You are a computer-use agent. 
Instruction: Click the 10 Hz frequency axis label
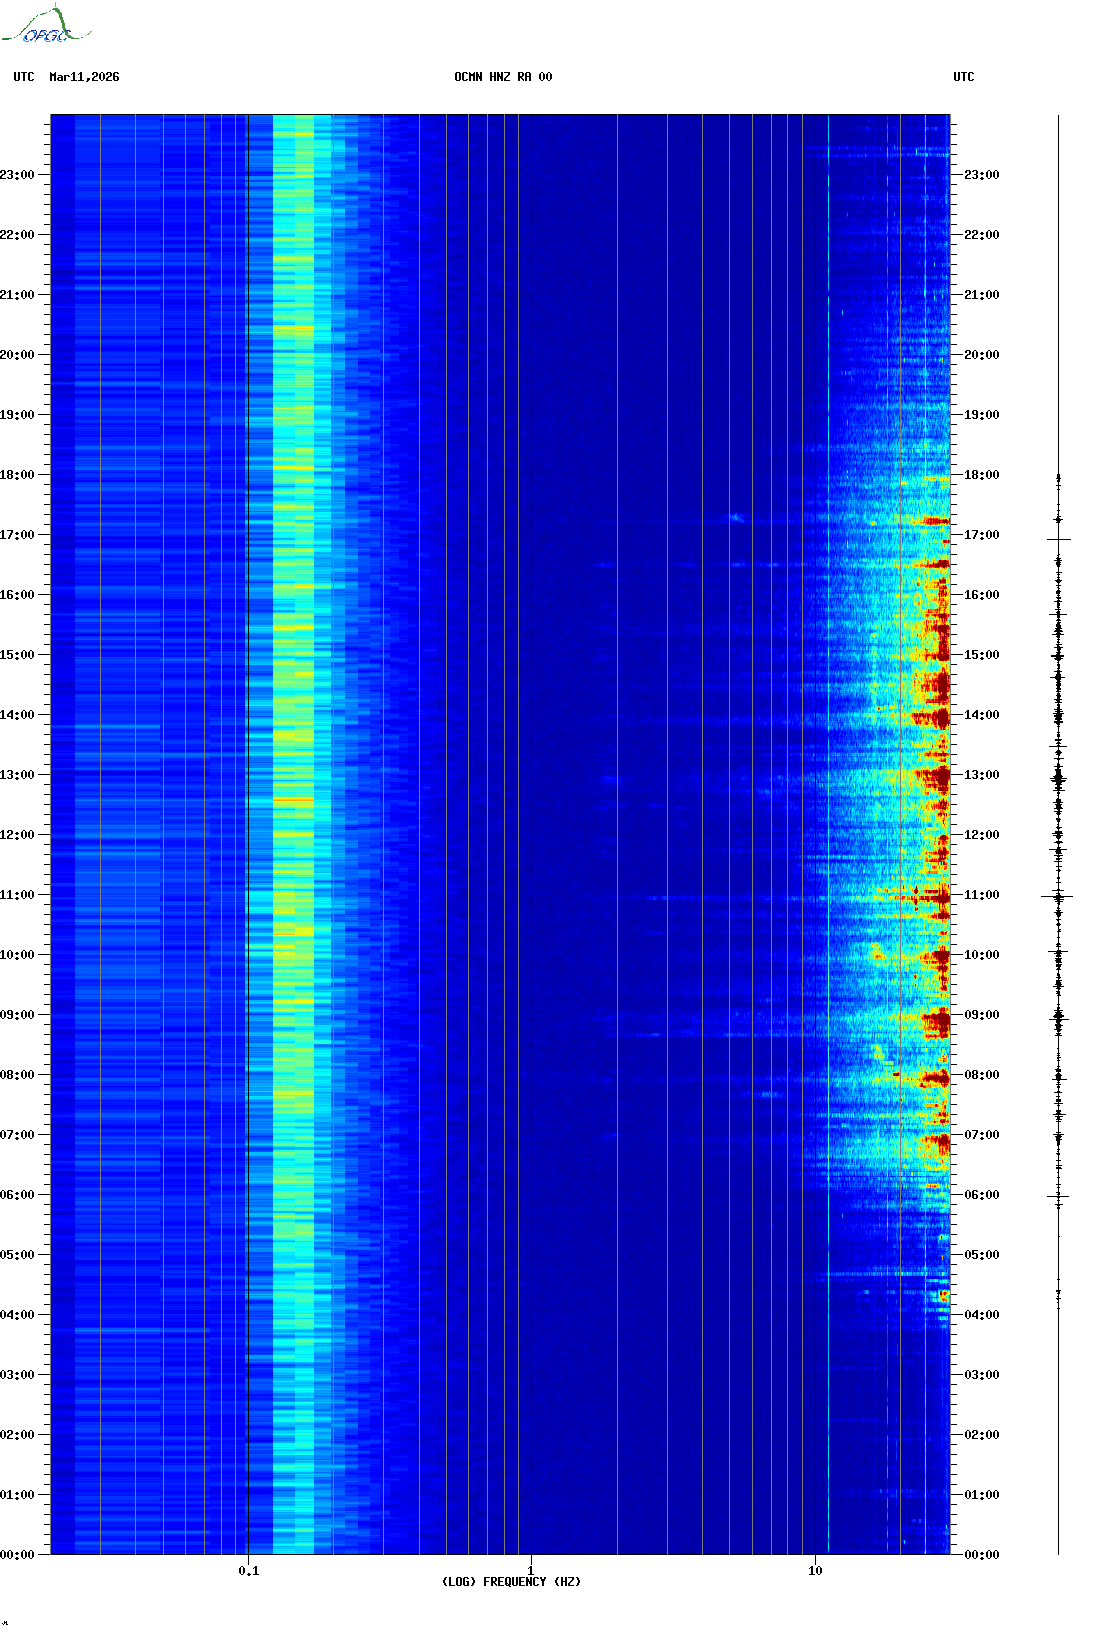click(x=815, y=1571)
